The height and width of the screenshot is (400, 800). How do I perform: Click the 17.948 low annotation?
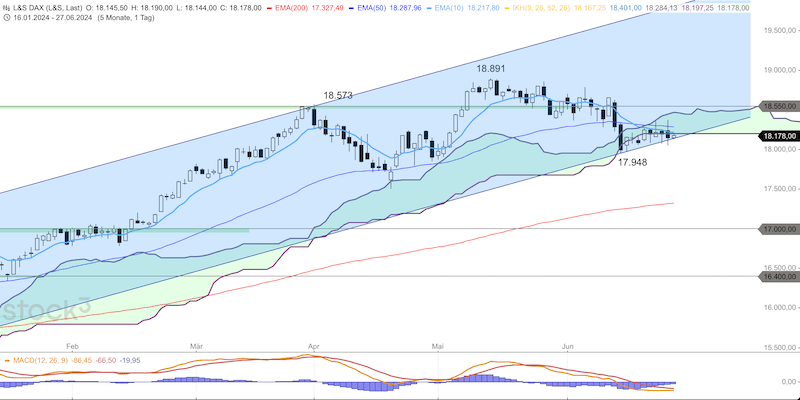(633, 162)
